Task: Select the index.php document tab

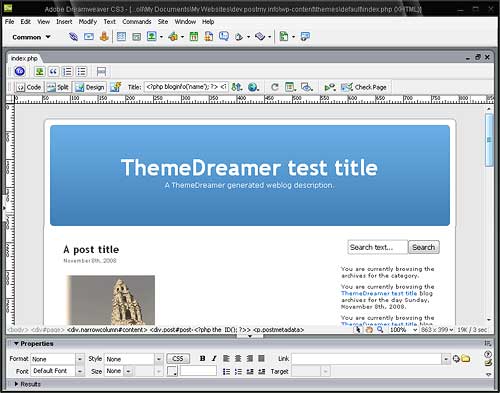Action: [24, 58]
